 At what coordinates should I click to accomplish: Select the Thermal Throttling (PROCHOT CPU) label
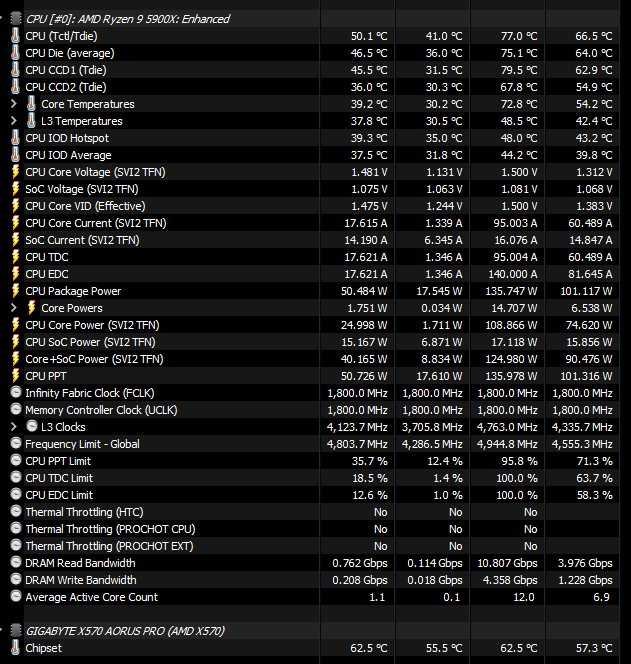click(110, 529)
